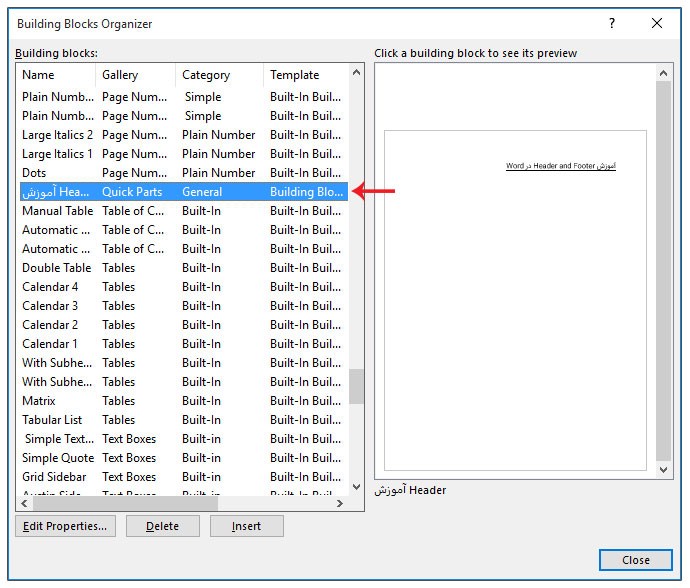Screen dimensions: 690x588
Task: Click the header preview thumbnail page
Action: 515,299
